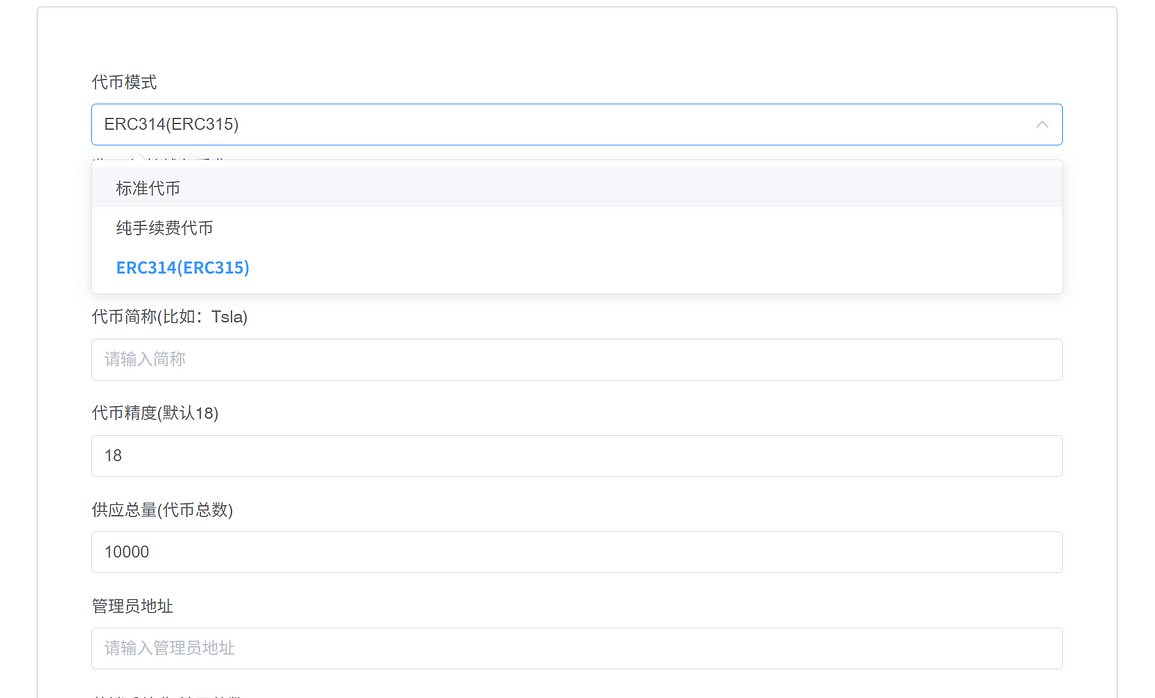Click the partially visible label below the 管理员地址 field
The height and width of the screenshot is (698, 1155).
(x=166, y=694)
